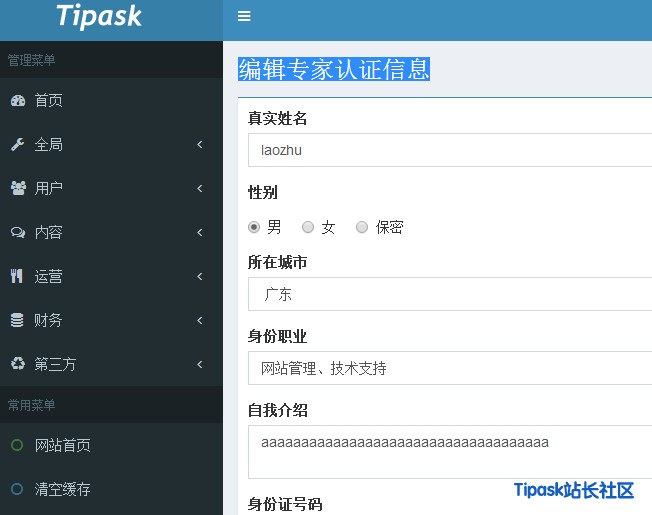The image size is (652, 515).
Task: Click the blue circle icon beside 清空缓存
Action: (17, 489)
